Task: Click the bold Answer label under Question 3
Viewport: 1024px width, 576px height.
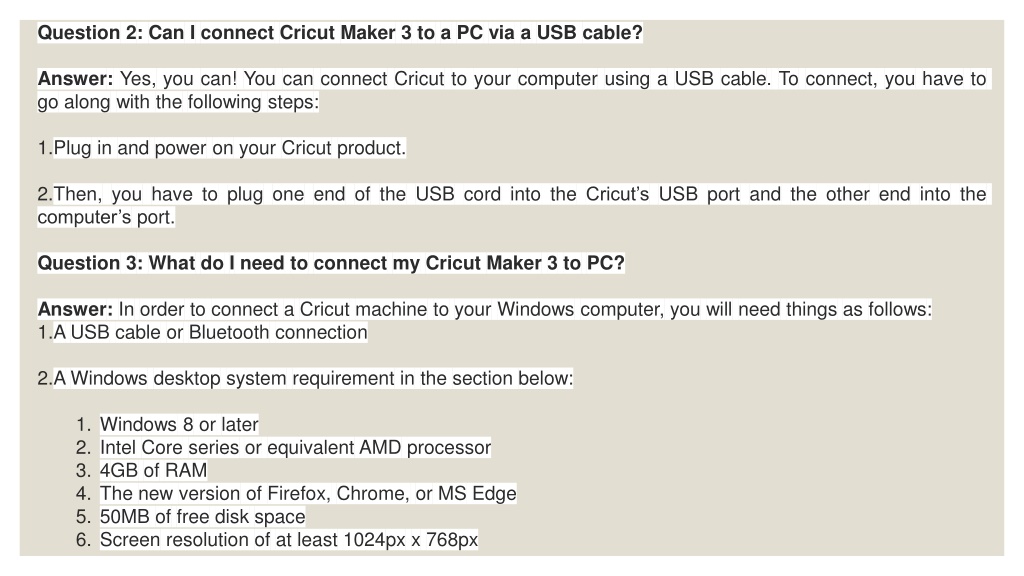Action: (x=75, y=310)
